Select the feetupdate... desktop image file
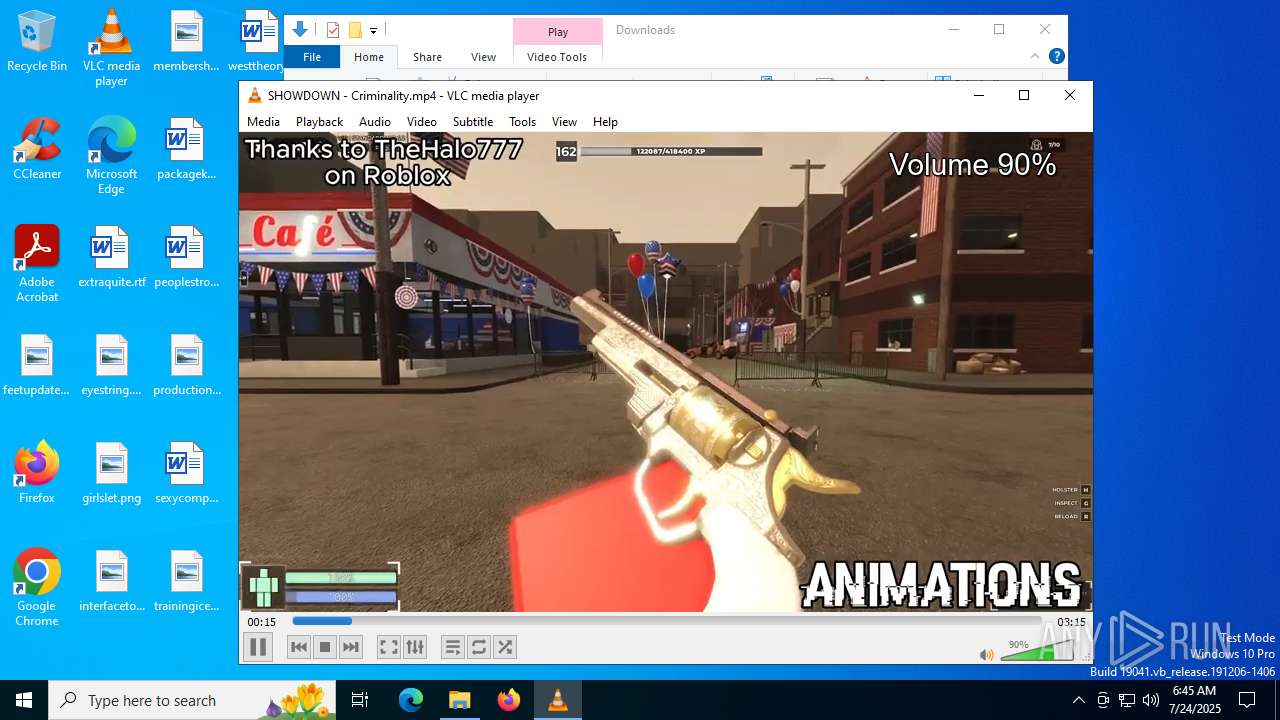This screenshot has height=720, width=1280. 37,365
